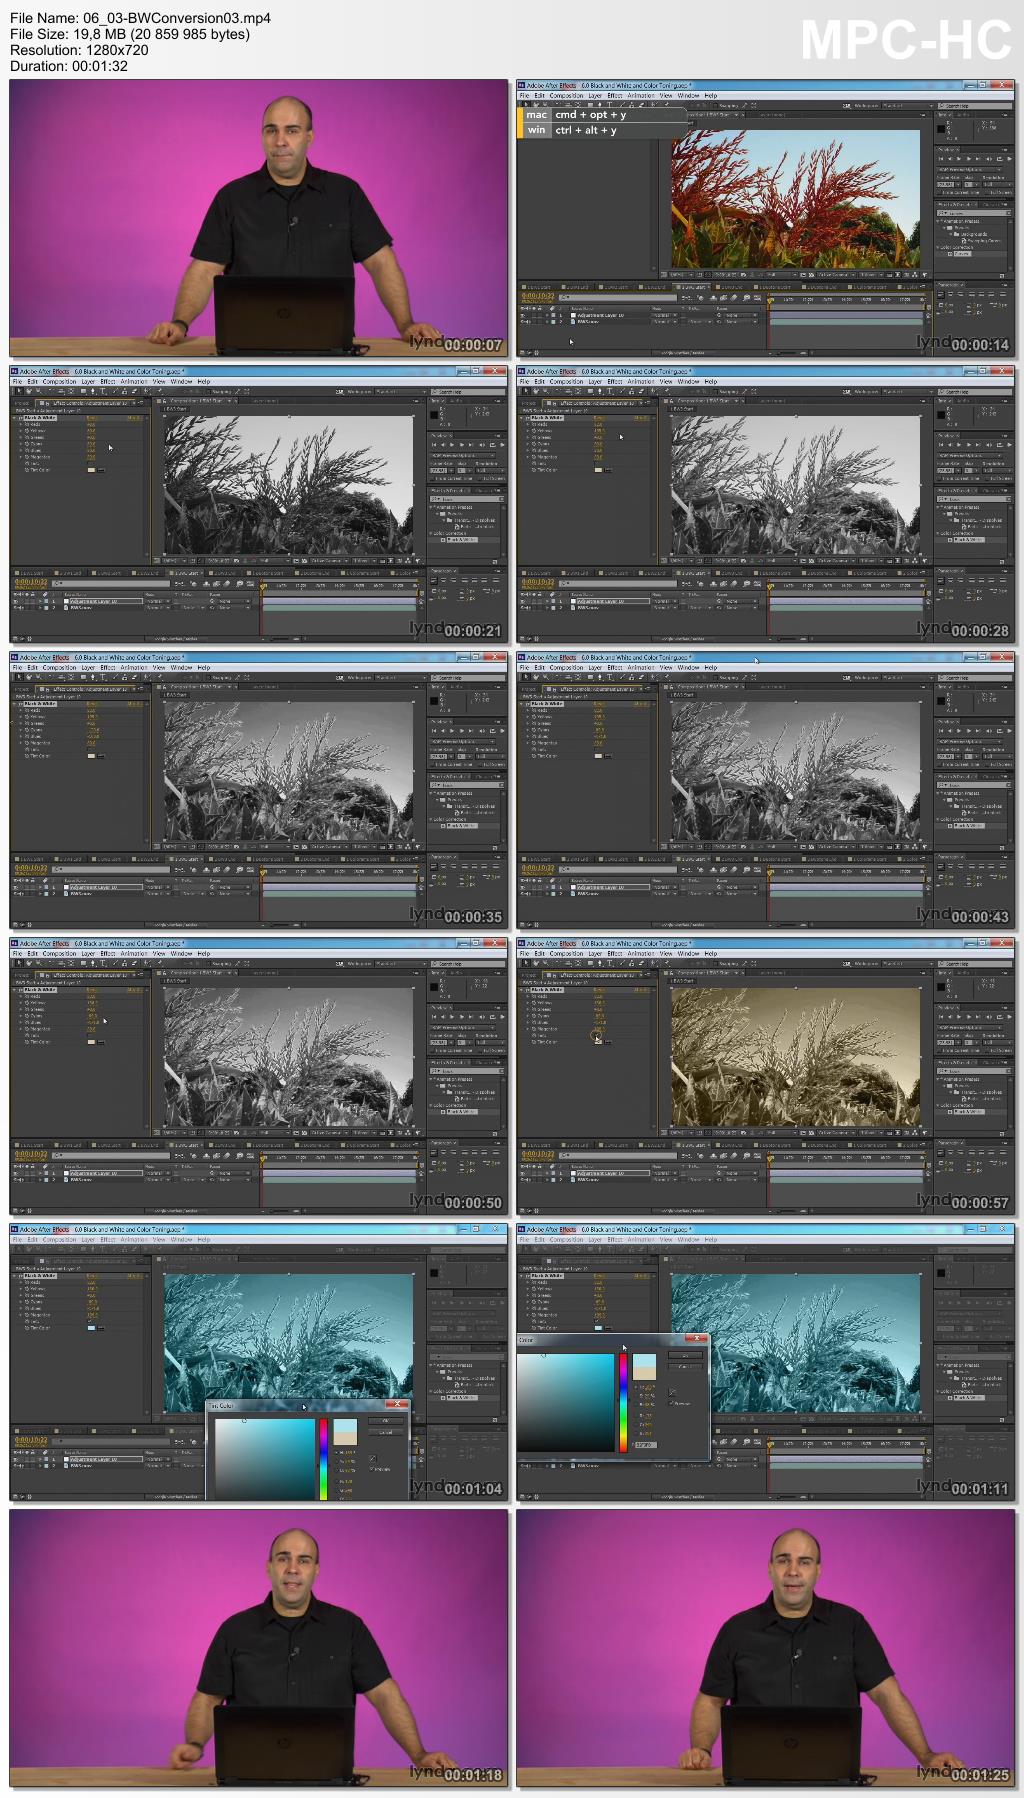Screen dimensions: 1024x1798
Task: Open the Animation menu in the 00:00:14 frame
Action: pyautogui.click(x=641, y=96)
